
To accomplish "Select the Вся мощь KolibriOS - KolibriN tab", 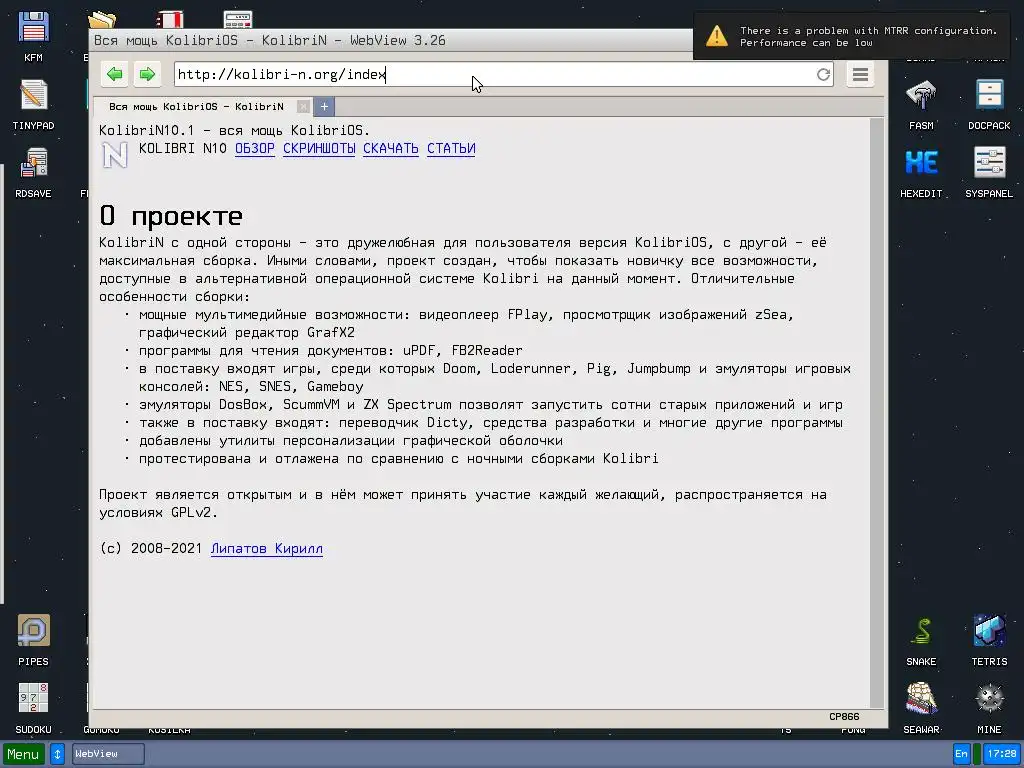I will 196,106.
